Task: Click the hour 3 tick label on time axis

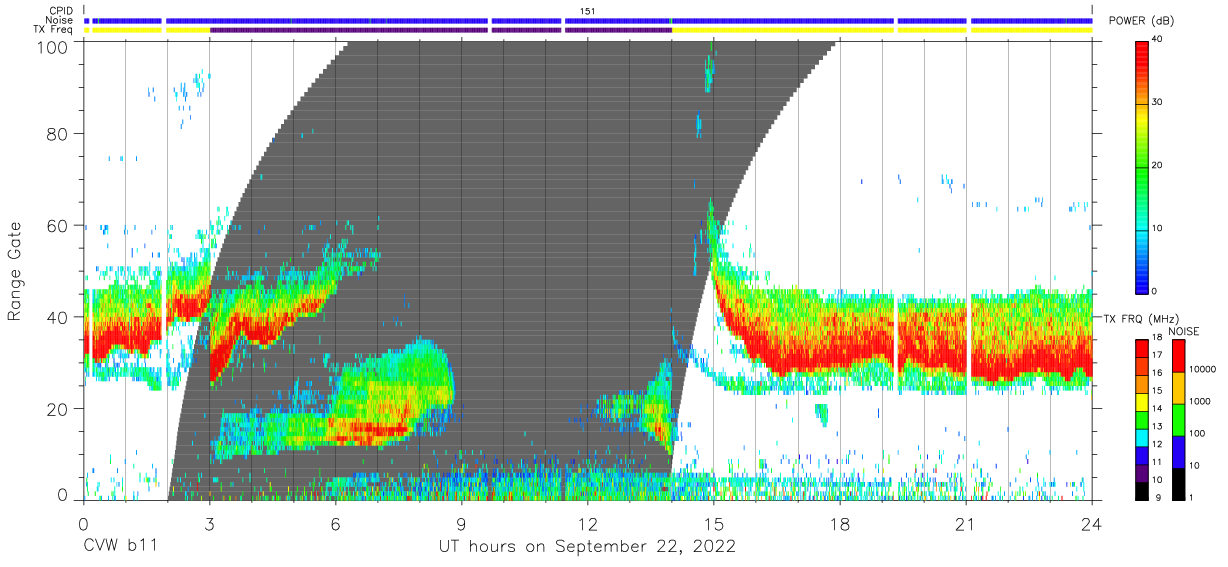Action: pos(209,523)
